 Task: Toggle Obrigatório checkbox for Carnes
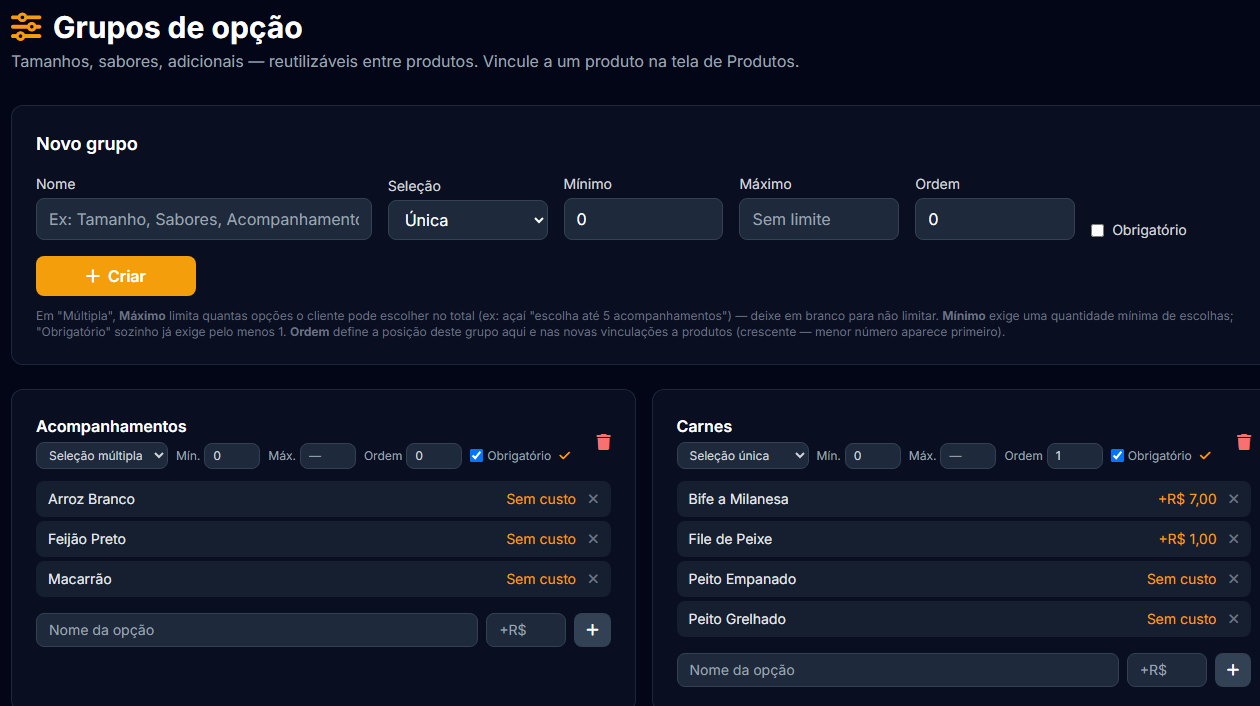tap(1117, 456)
